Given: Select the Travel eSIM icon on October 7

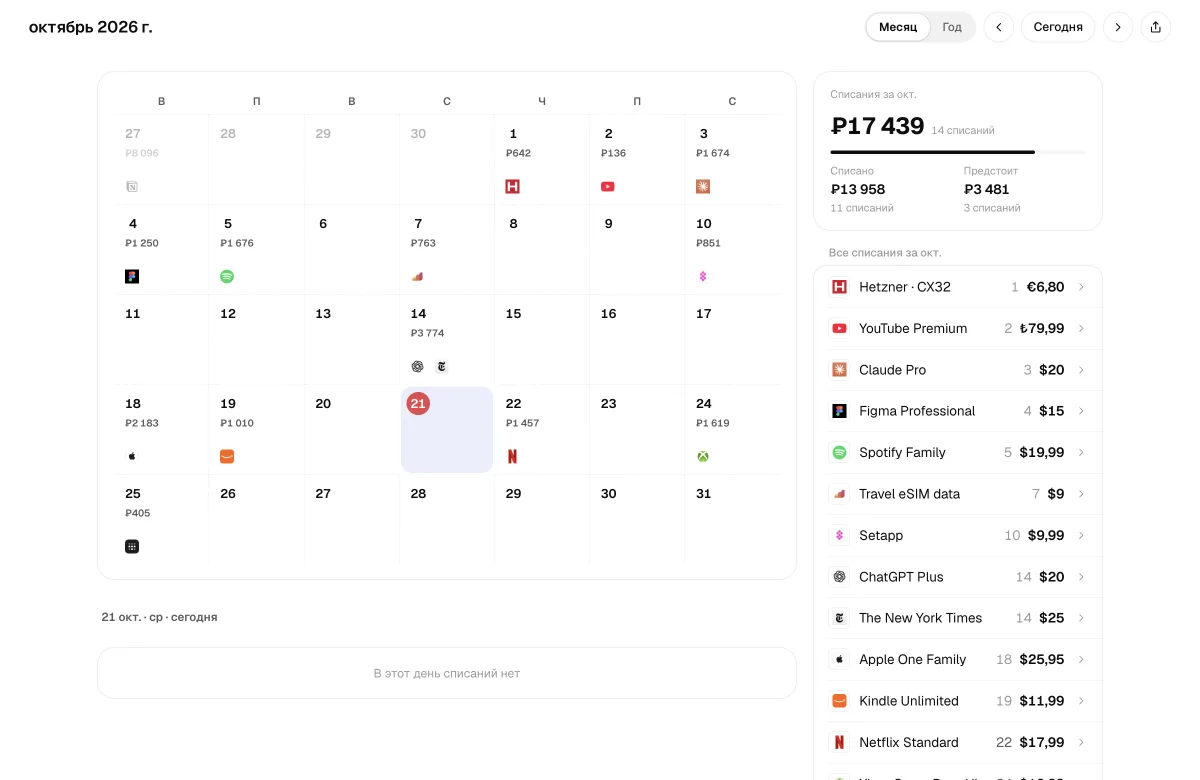Looking at the screenshot, I should pyautogui.click(x=418, y=277).
